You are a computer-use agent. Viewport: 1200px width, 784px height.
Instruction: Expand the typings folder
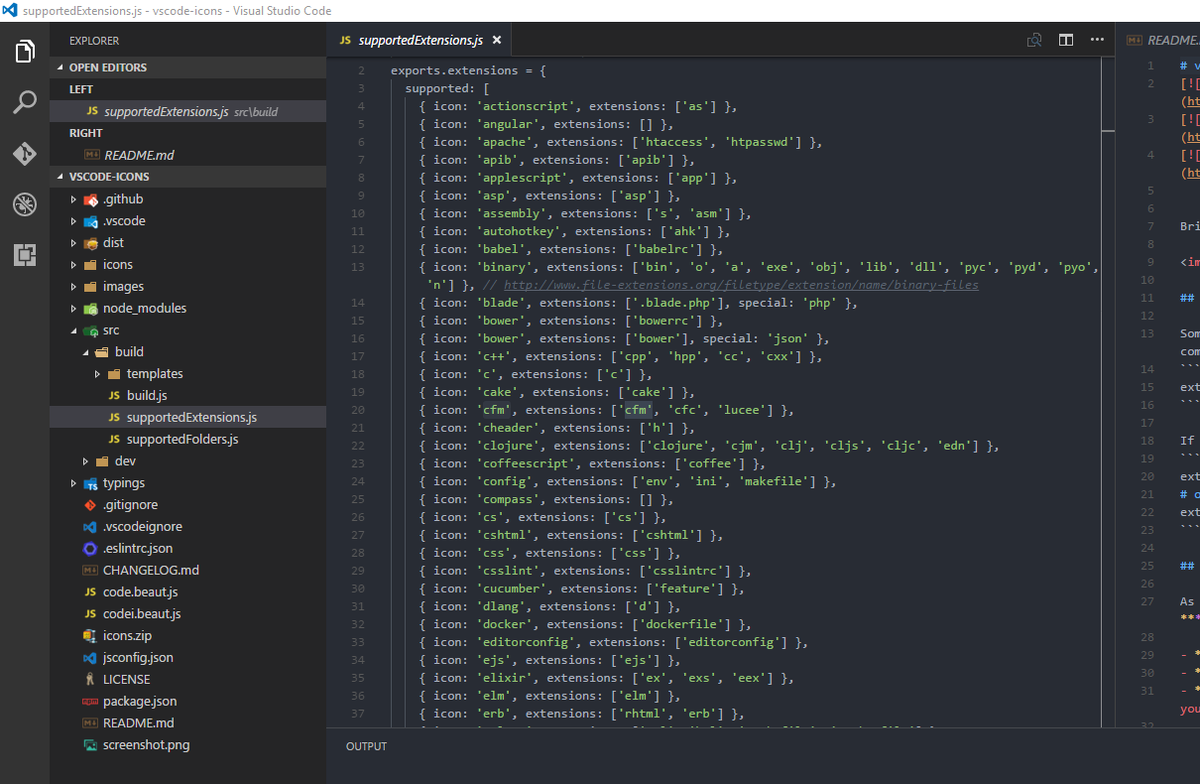(x=188, y=483)
